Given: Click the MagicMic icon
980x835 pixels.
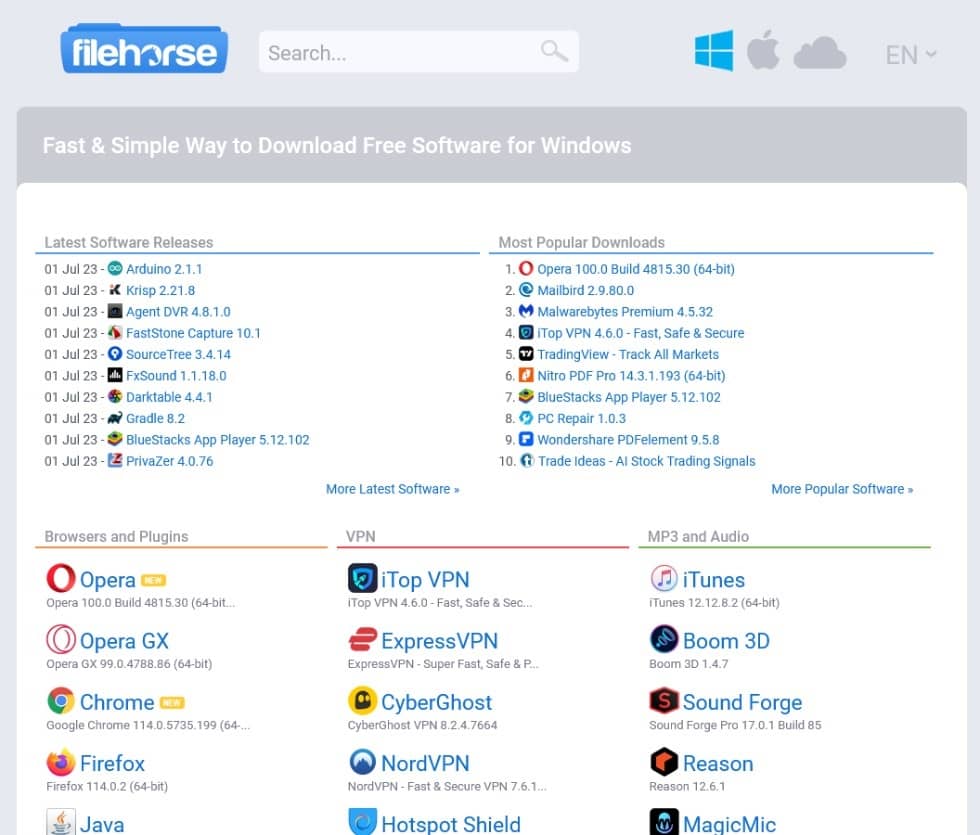Looking at the screenshot, I should (x=664, y=822).
